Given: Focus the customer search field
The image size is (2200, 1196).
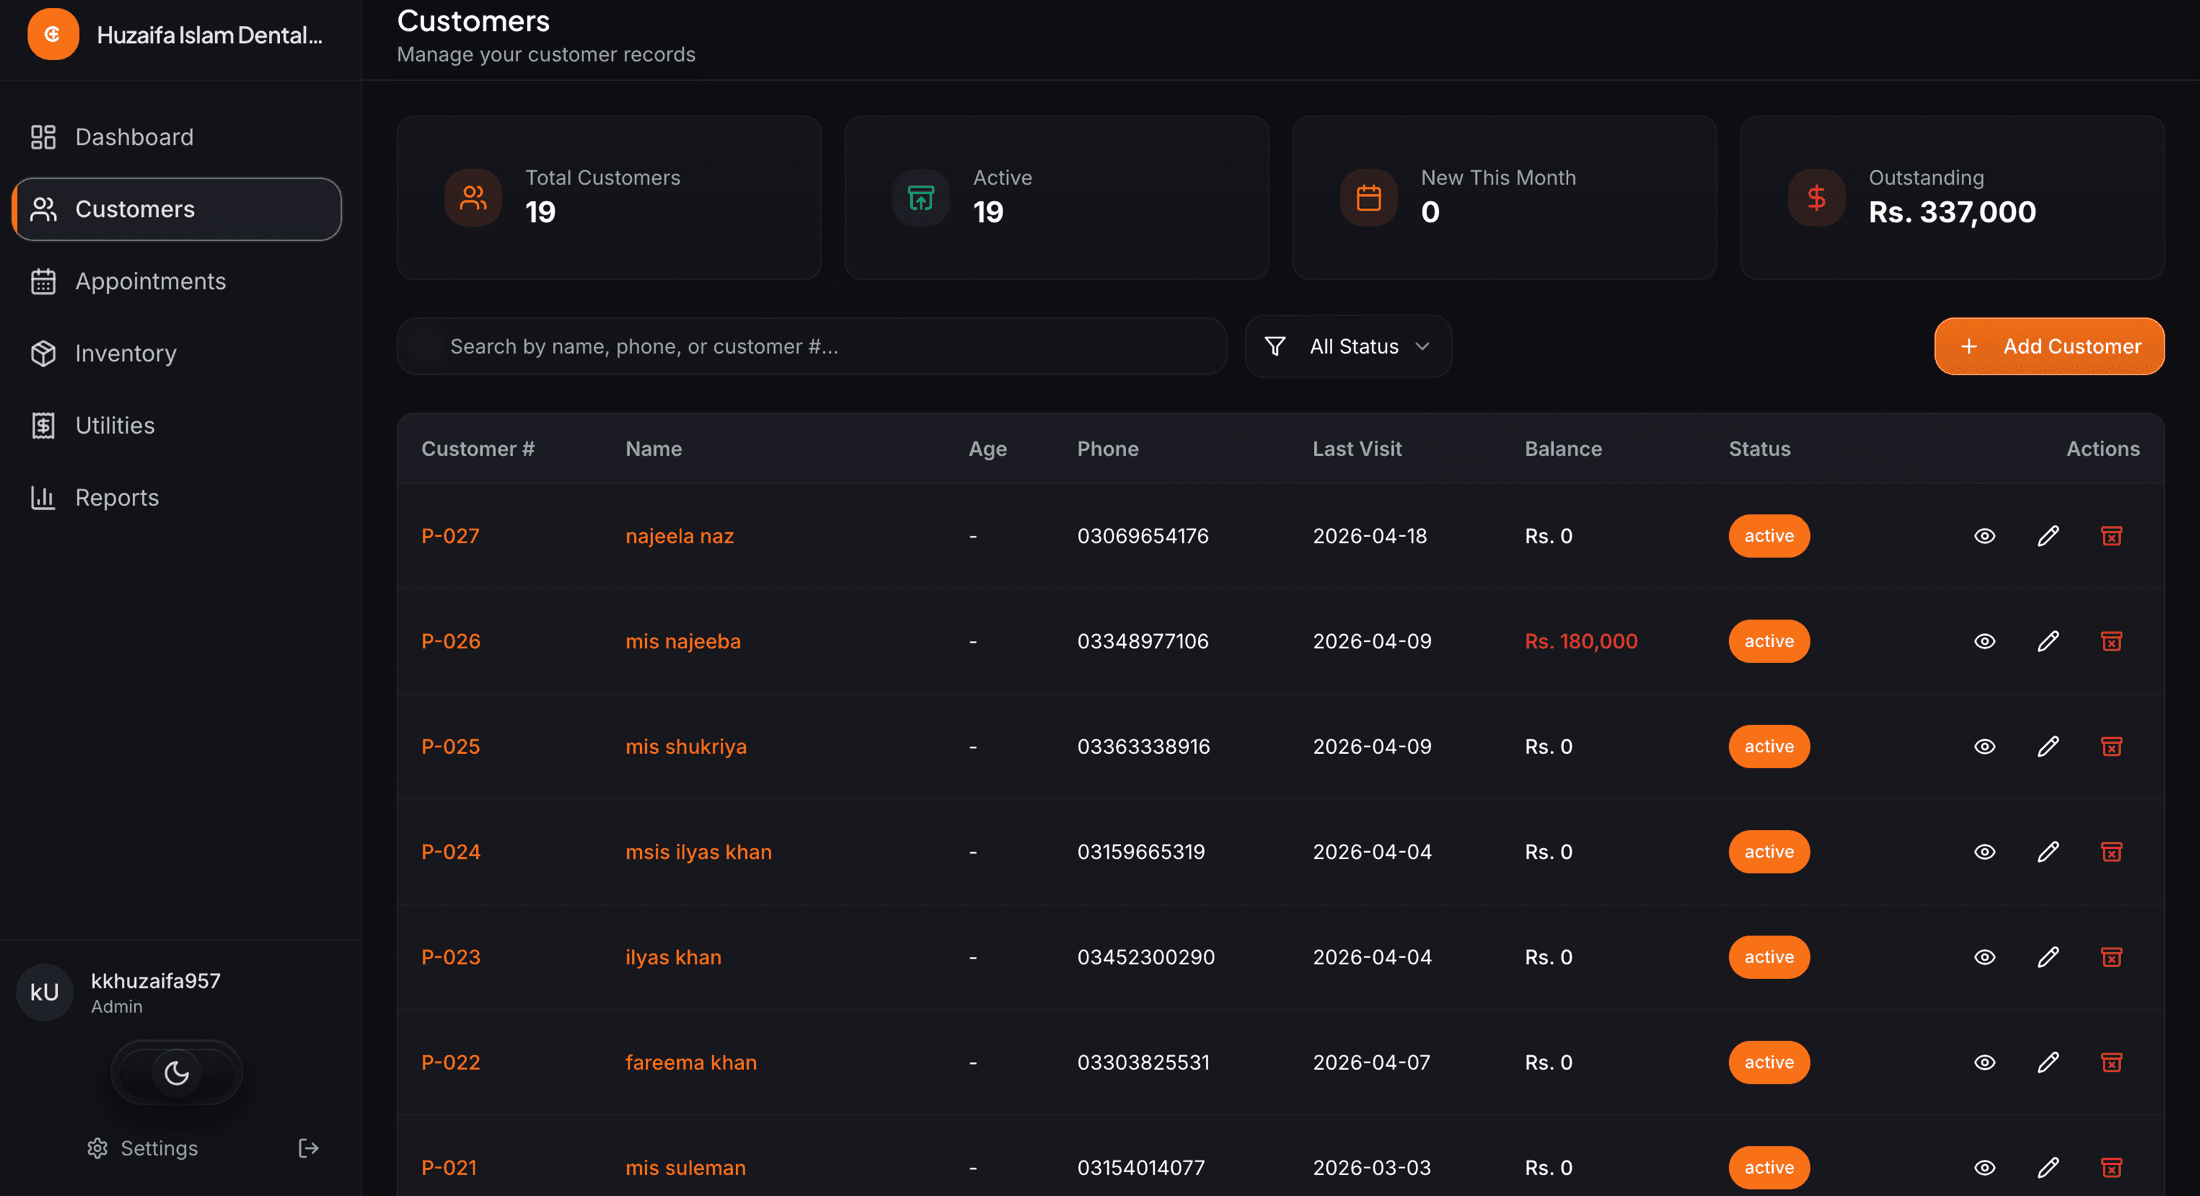Looking at the screenshot, I should 812,346.
